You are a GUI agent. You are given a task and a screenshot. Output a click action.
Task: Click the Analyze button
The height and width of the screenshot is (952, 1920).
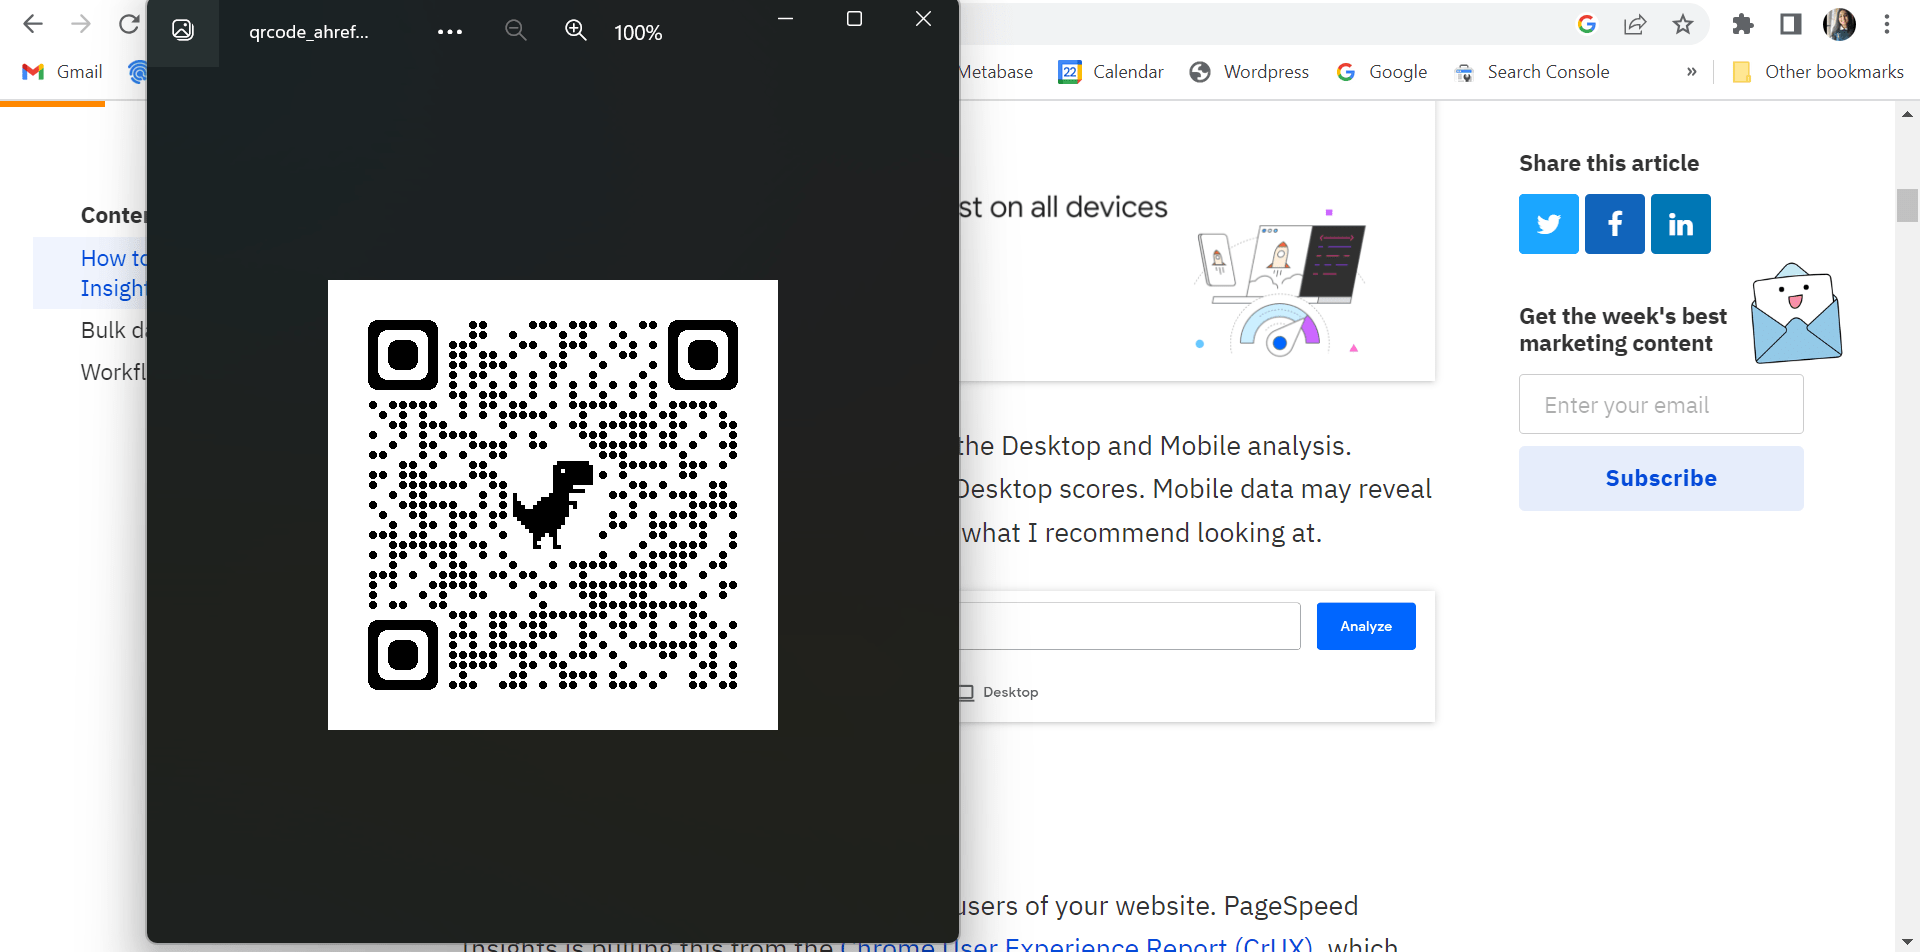(x=1365, y=625)
